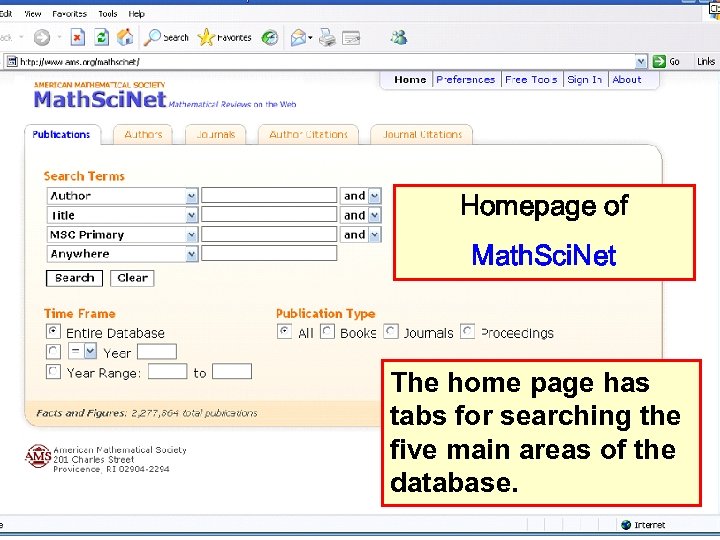This screenshot has height=540, width=720.
Task: Click the Internet zone globe icon
Action: [x=625, y=524]
